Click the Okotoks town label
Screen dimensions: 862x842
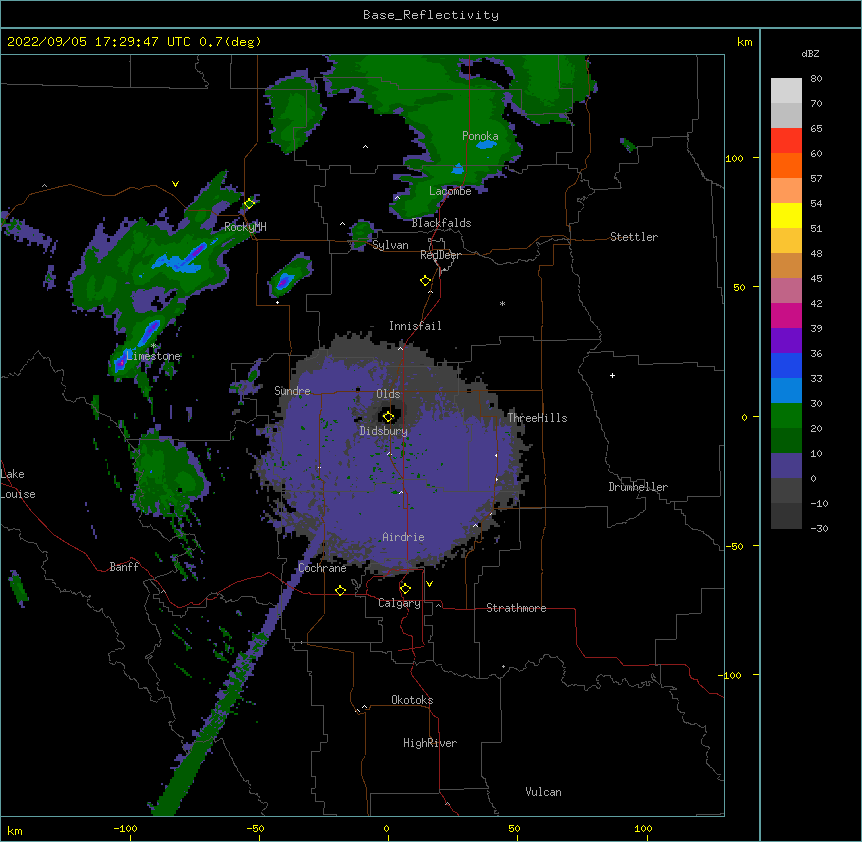click(x=412, y=700)
